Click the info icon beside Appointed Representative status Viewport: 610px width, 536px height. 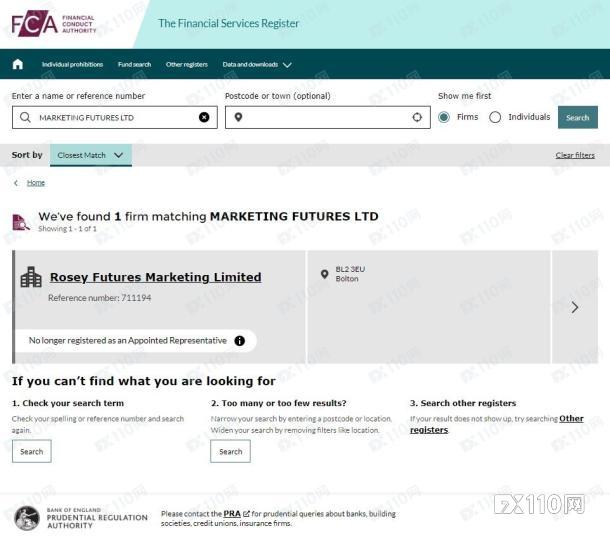[239, 341]
